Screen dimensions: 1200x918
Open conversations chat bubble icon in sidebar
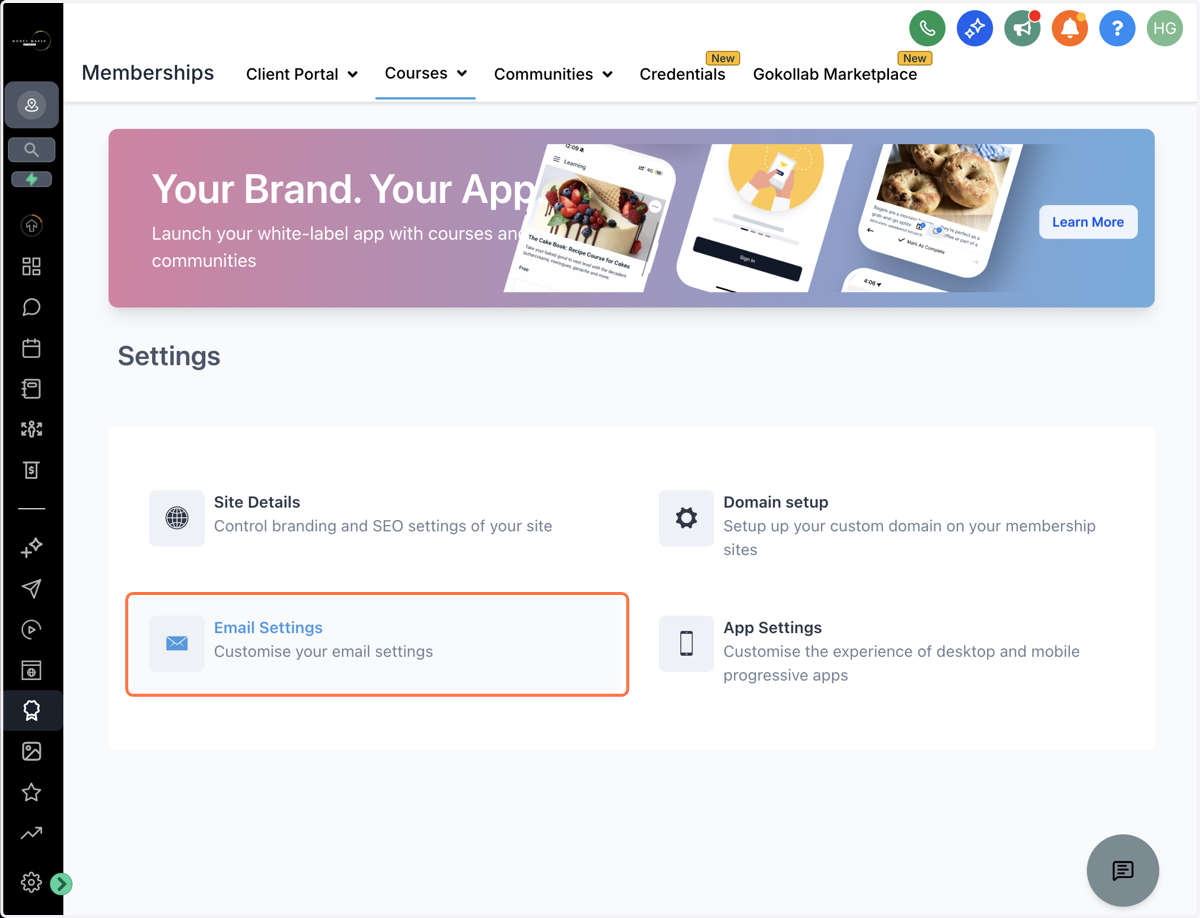coord(31,307)
